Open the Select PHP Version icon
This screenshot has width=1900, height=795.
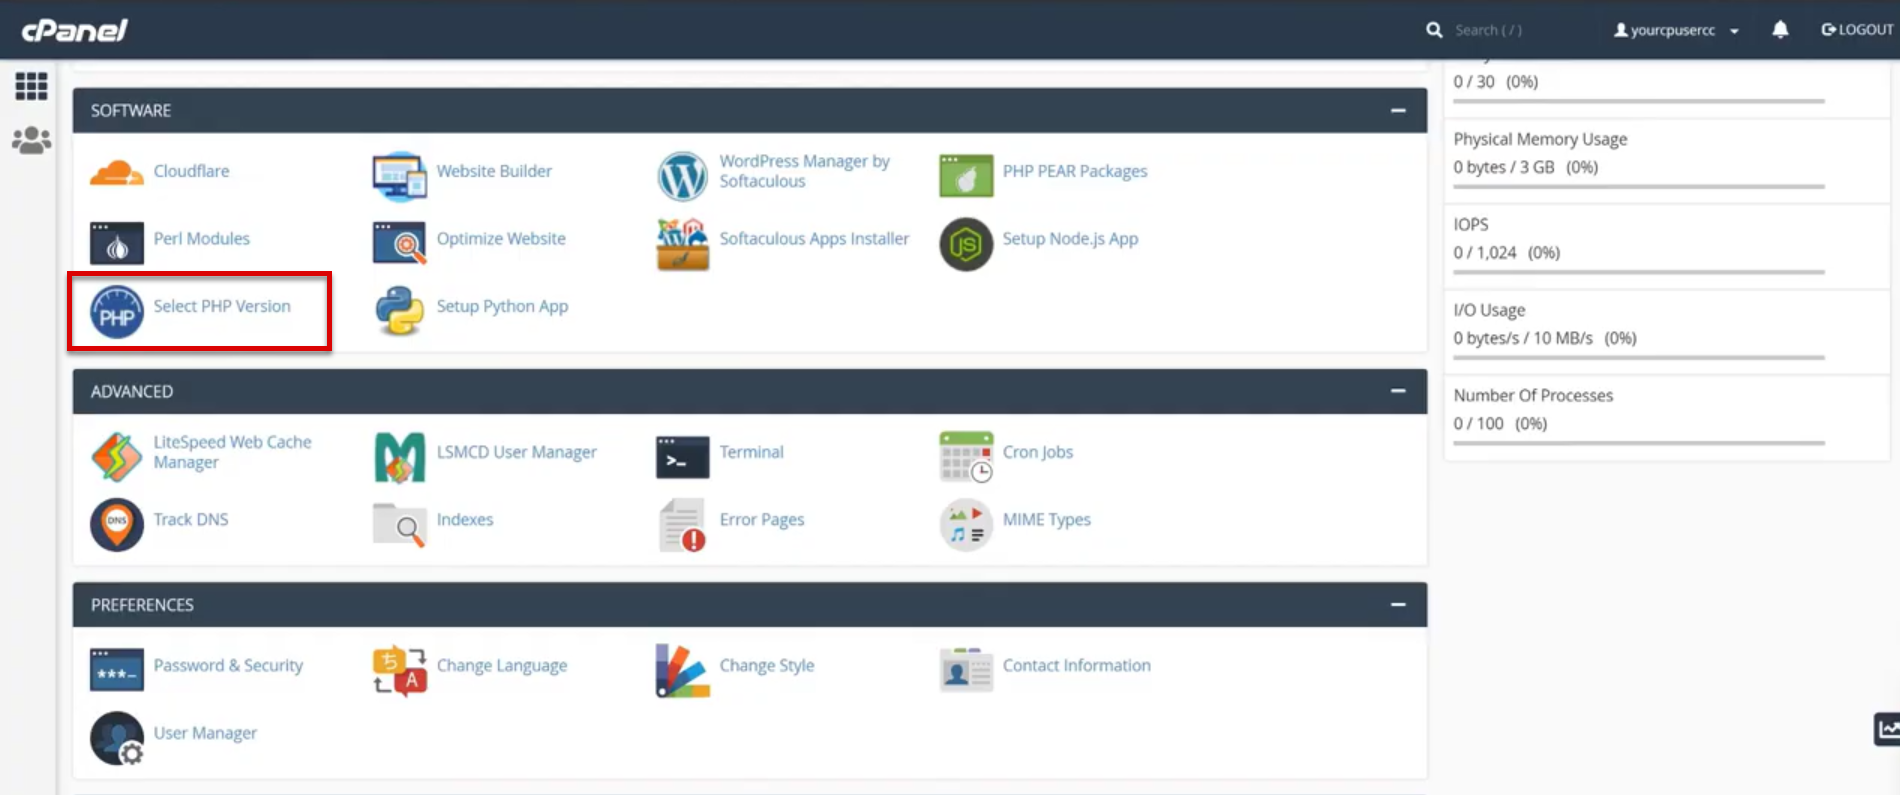(117, 312)
